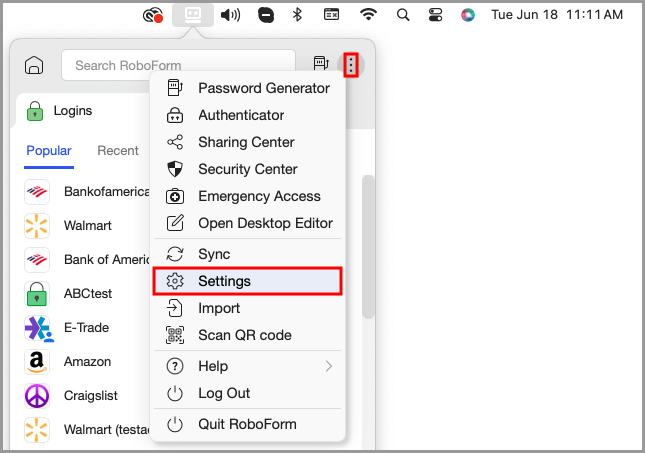This screenshot has height=453, width=645.
Task: Click the Help submenu chevron arrow
Action: (329, 366)
